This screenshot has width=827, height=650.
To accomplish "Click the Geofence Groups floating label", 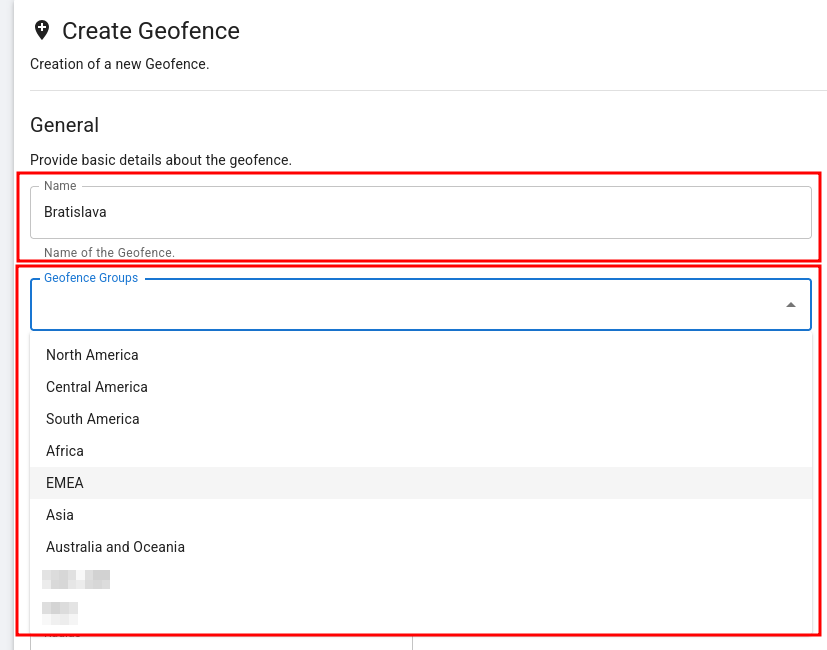I will coord(91,278).
